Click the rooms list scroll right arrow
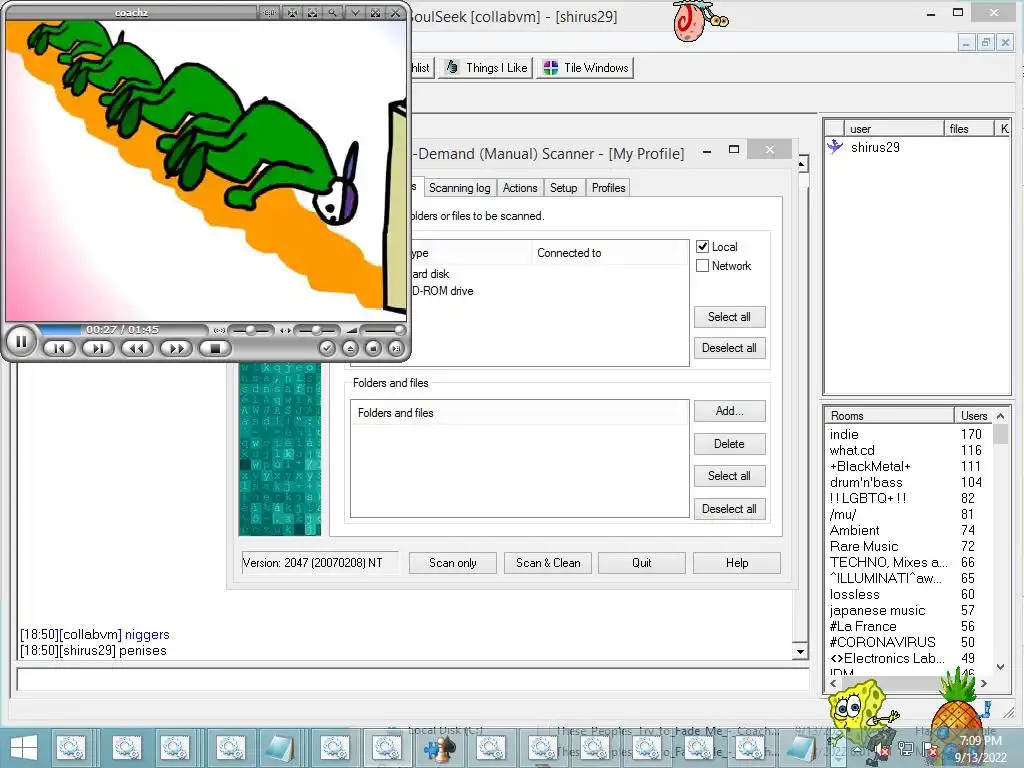Image resolution: width=1024 pixels, height=768 pixels. pos(984,683)
